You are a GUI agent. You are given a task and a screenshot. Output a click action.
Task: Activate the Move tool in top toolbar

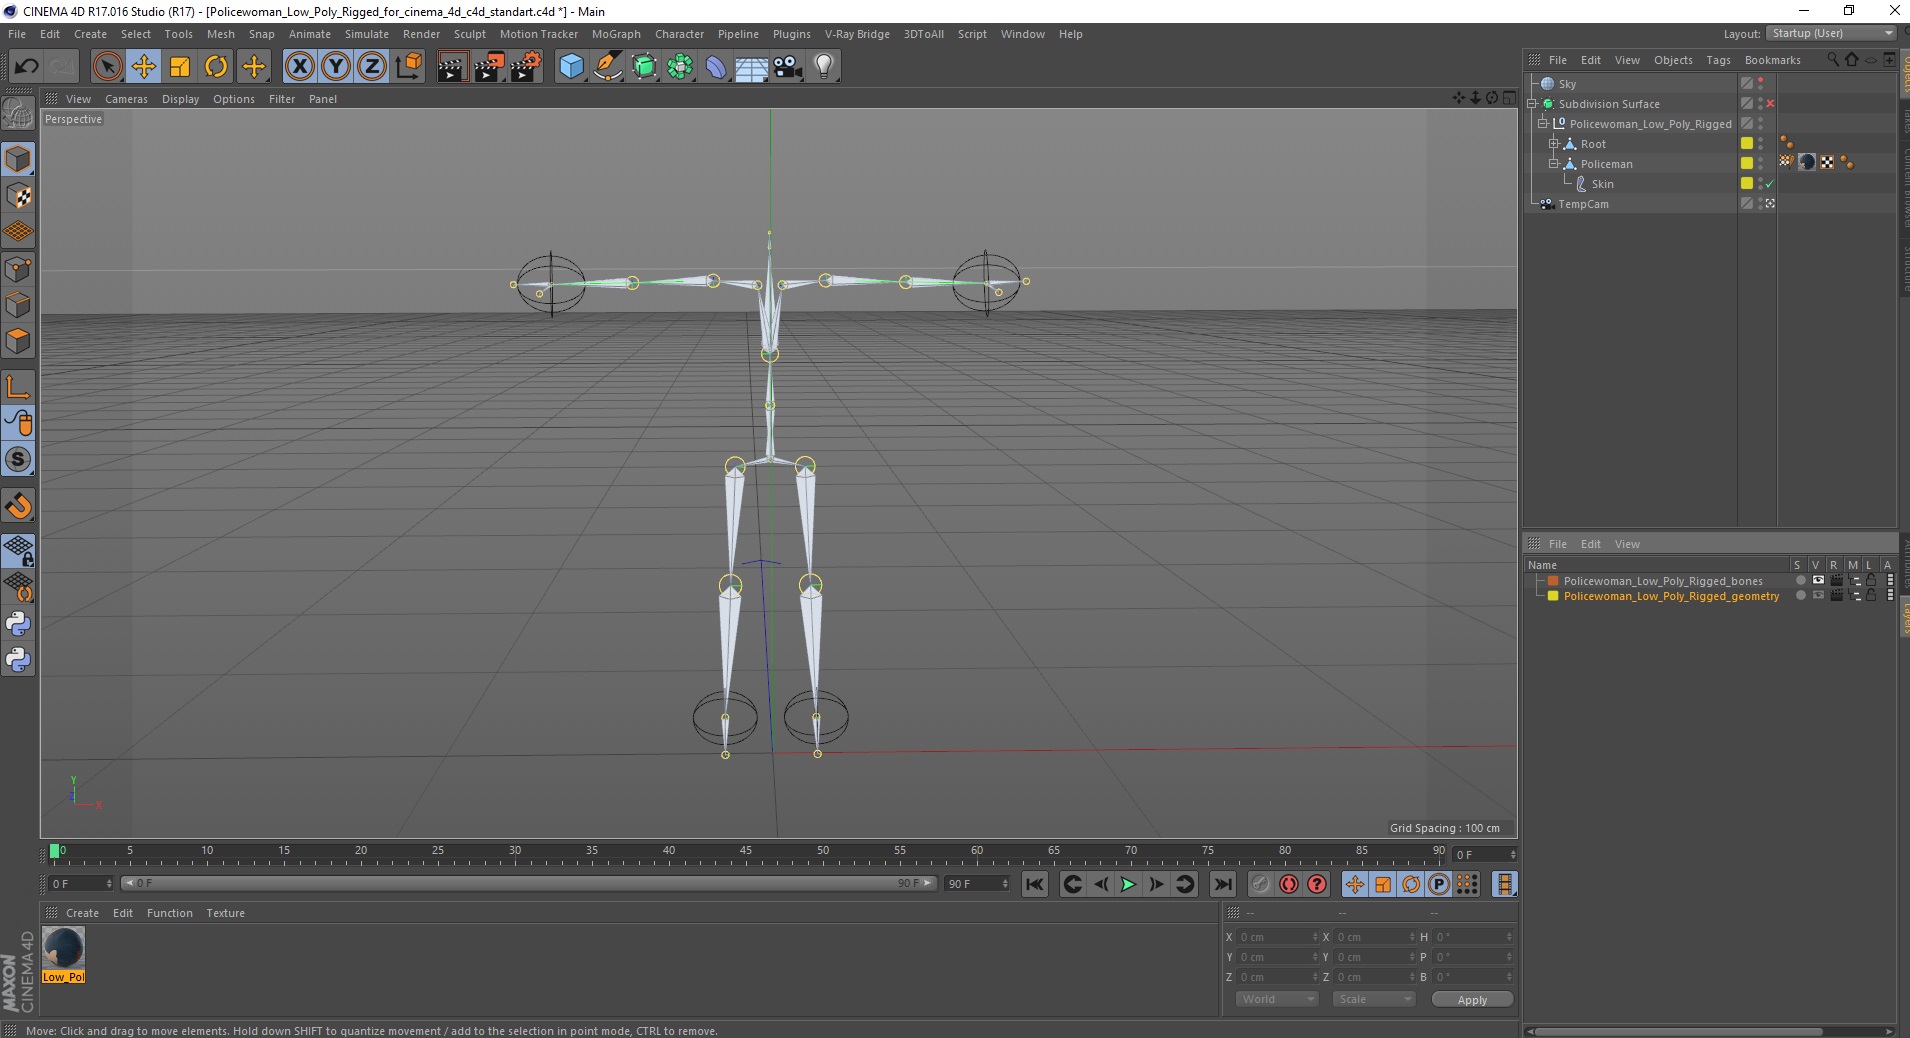pos(144,67)
